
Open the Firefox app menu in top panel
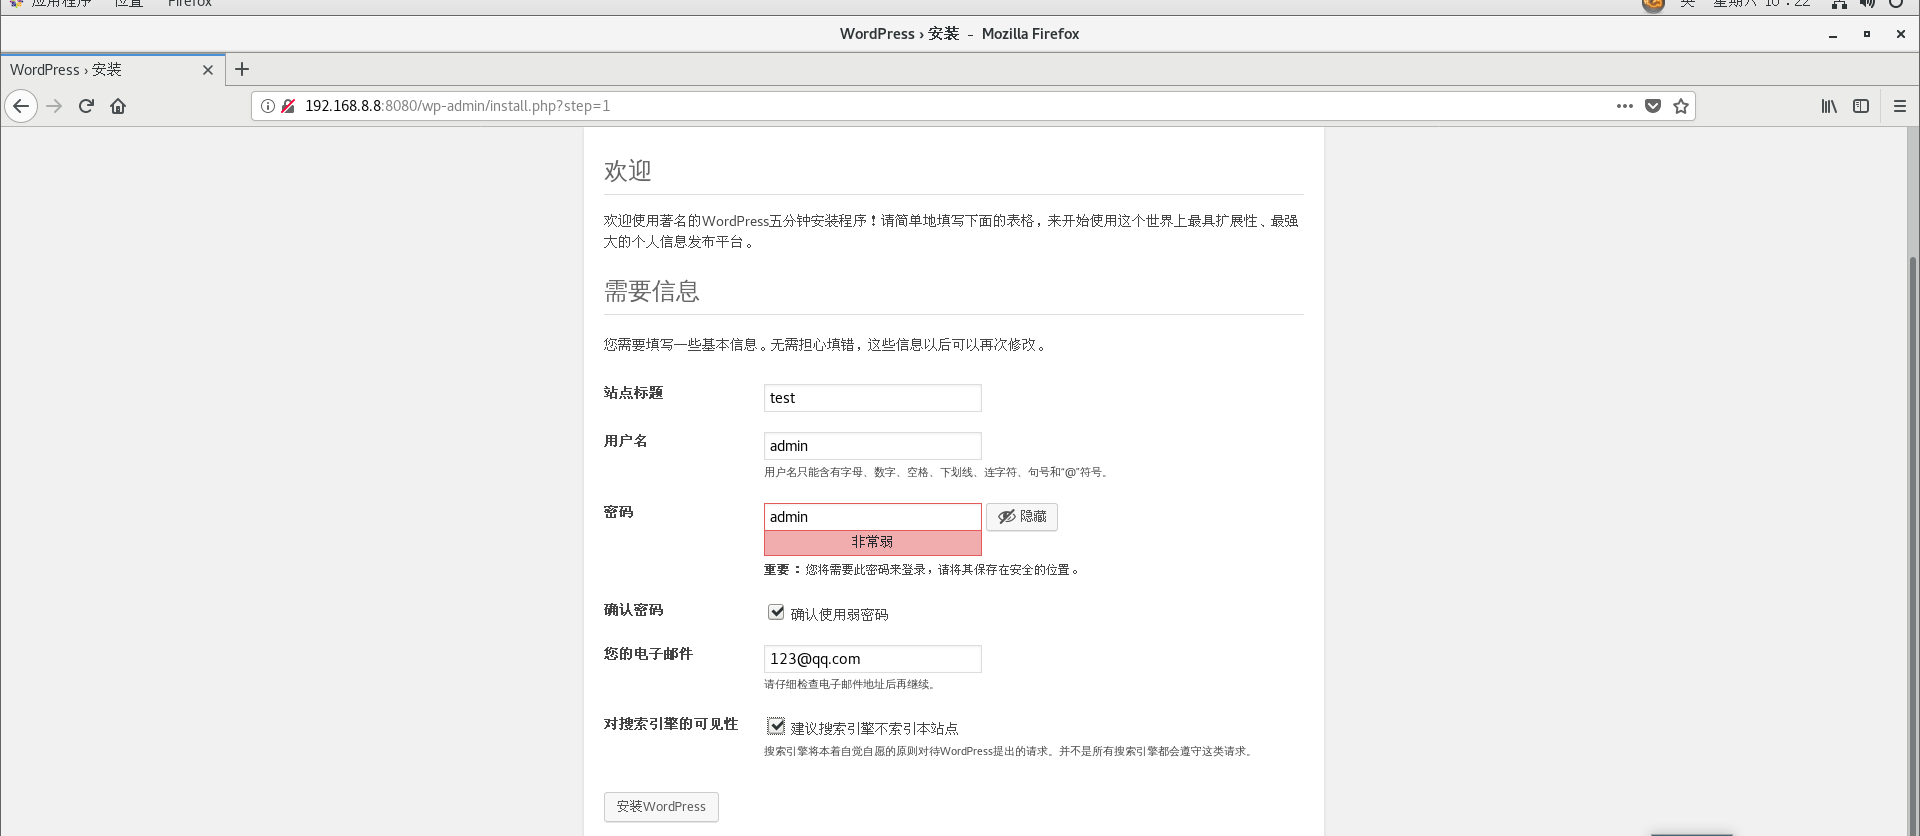[190, 4]
